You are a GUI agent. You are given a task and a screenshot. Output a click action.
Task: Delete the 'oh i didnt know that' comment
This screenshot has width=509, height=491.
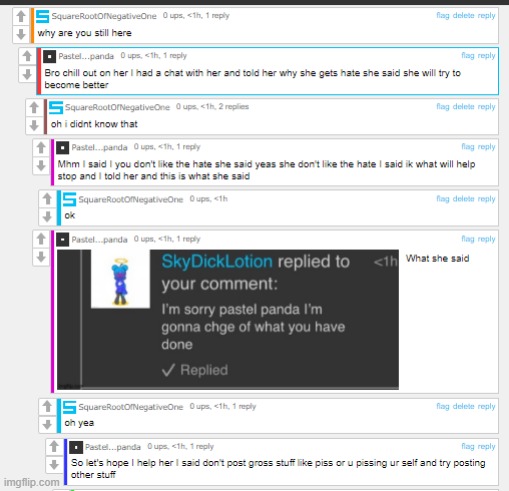(x=463, y=106)
